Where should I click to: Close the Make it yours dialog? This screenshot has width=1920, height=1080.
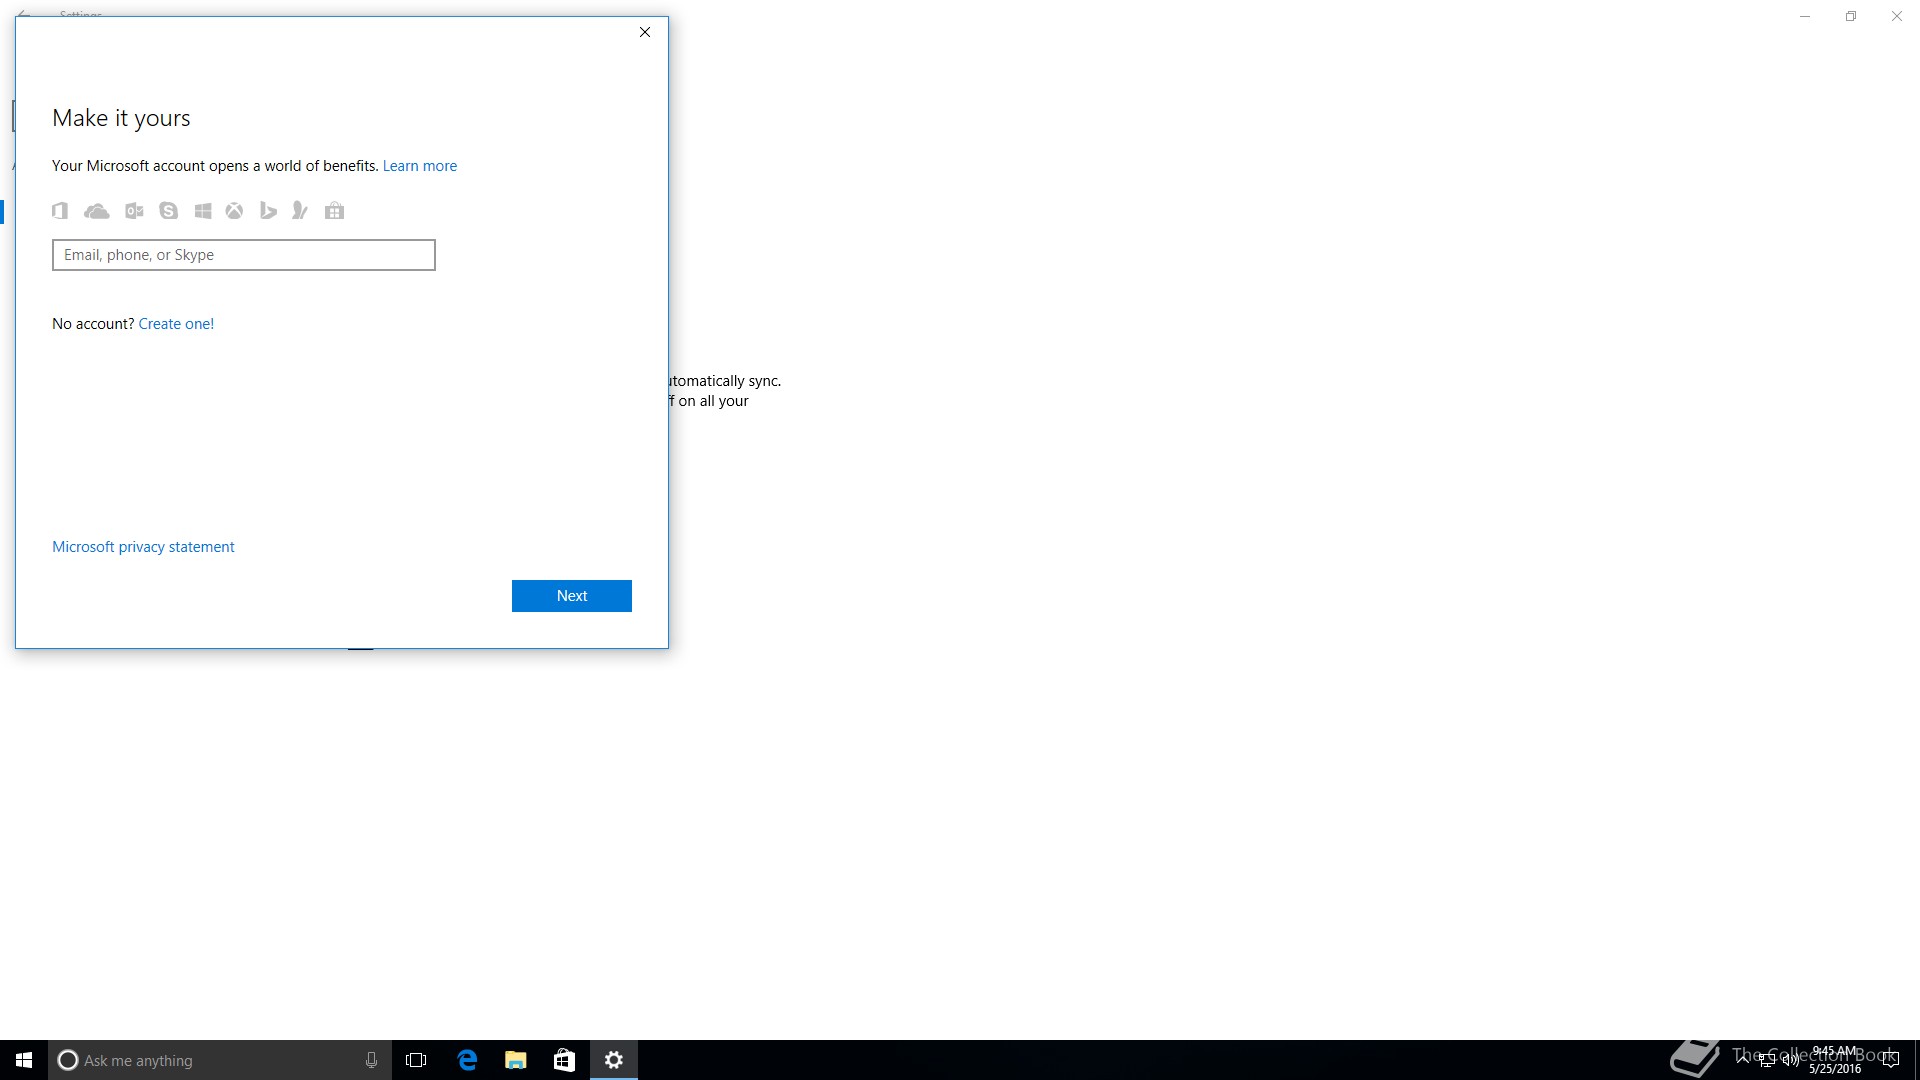[645, 32]
